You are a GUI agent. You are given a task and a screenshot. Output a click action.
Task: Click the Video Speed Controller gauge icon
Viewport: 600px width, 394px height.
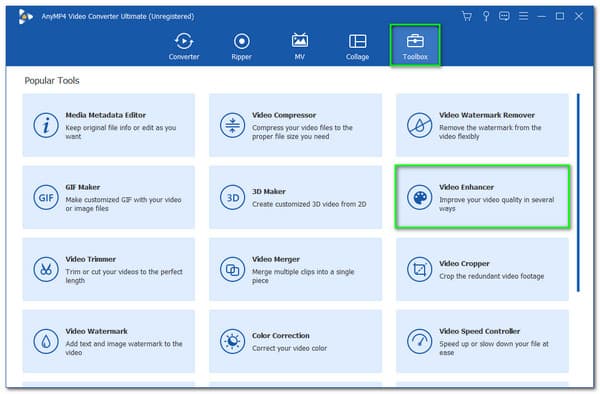tap(419, 341)
